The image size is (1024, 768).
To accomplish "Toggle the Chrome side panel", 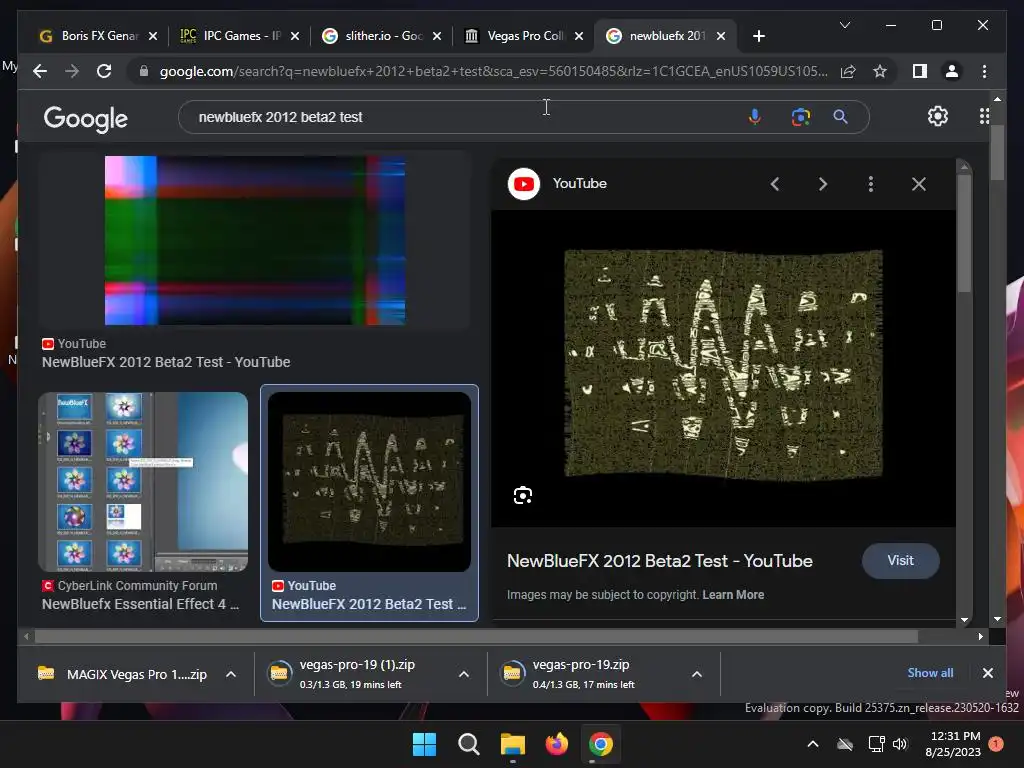I will click(920, 71).
